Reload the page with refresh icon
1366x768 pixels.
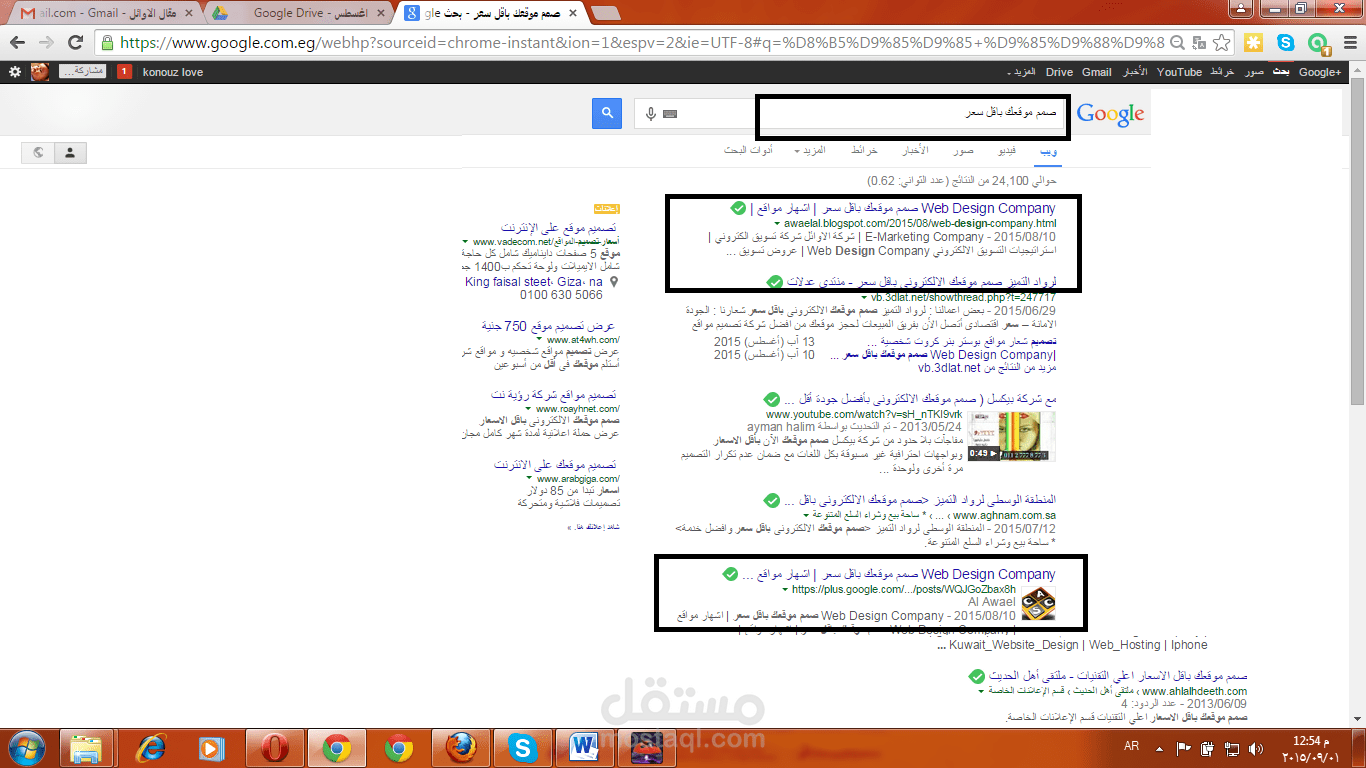pos(75,42)
